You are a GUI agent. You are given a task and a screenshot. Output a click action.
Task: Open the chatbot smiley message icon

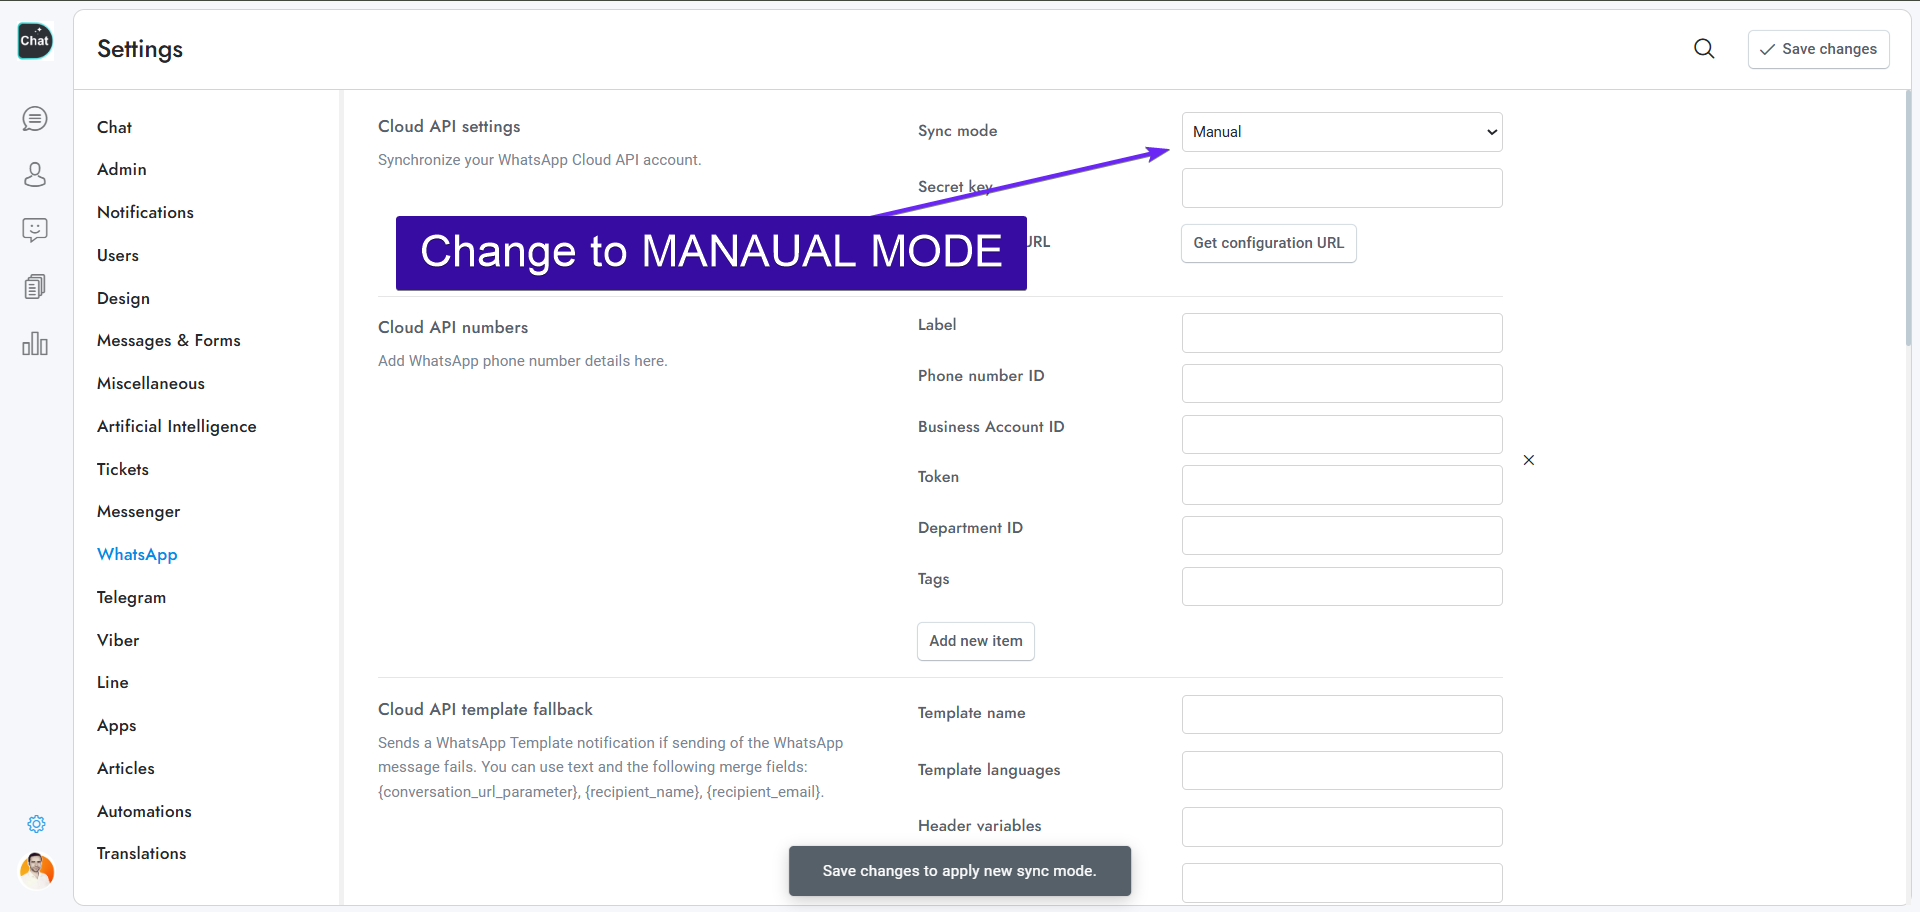(x=35, y=231)
